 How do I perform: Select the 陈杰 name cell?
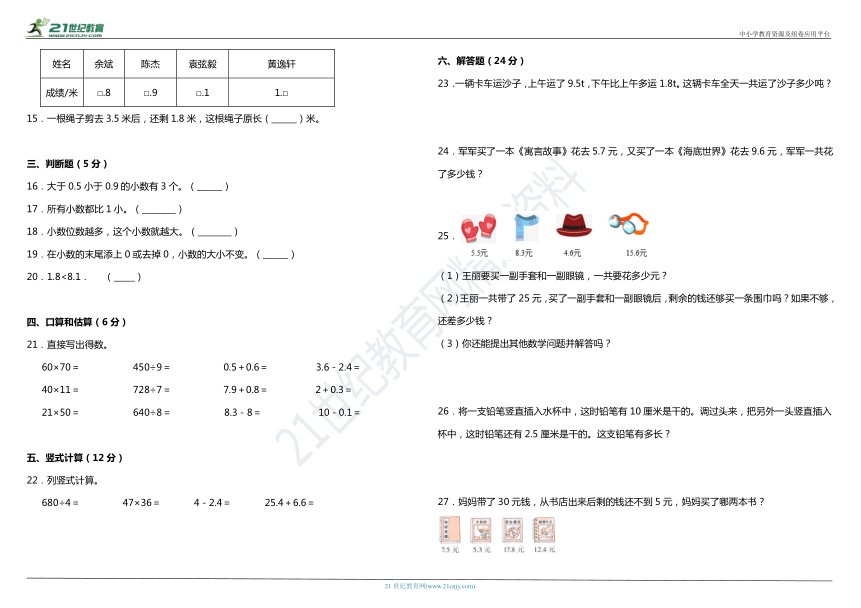(150, 64)
